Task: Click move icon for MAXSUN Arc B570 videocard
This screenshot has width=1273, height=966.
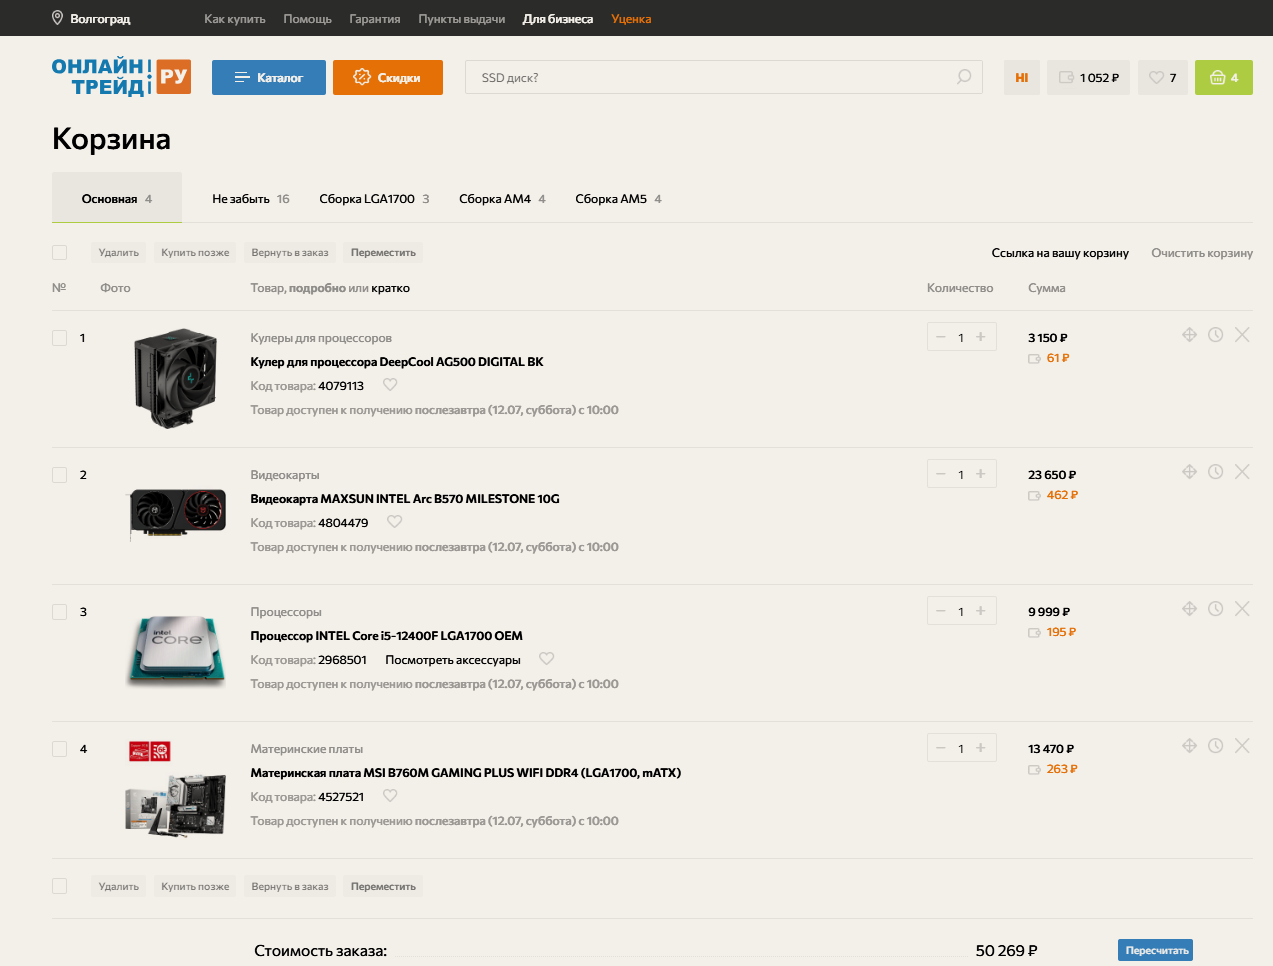Action: [1189, 472]
